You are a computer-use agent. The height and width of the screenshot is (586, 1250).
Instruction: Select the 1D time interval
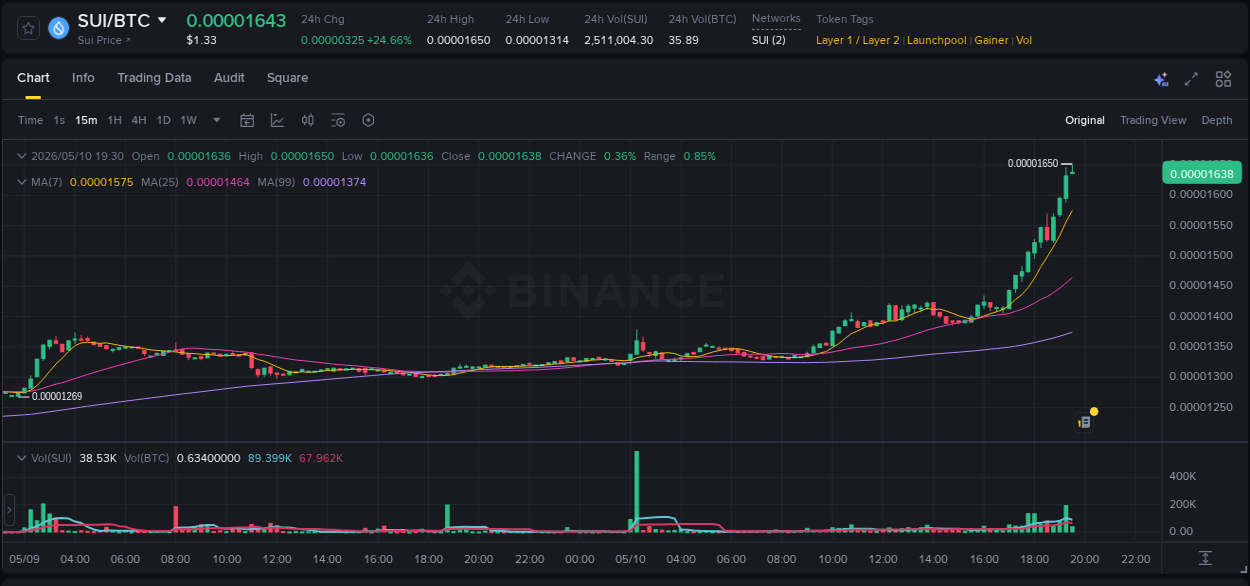163,120
